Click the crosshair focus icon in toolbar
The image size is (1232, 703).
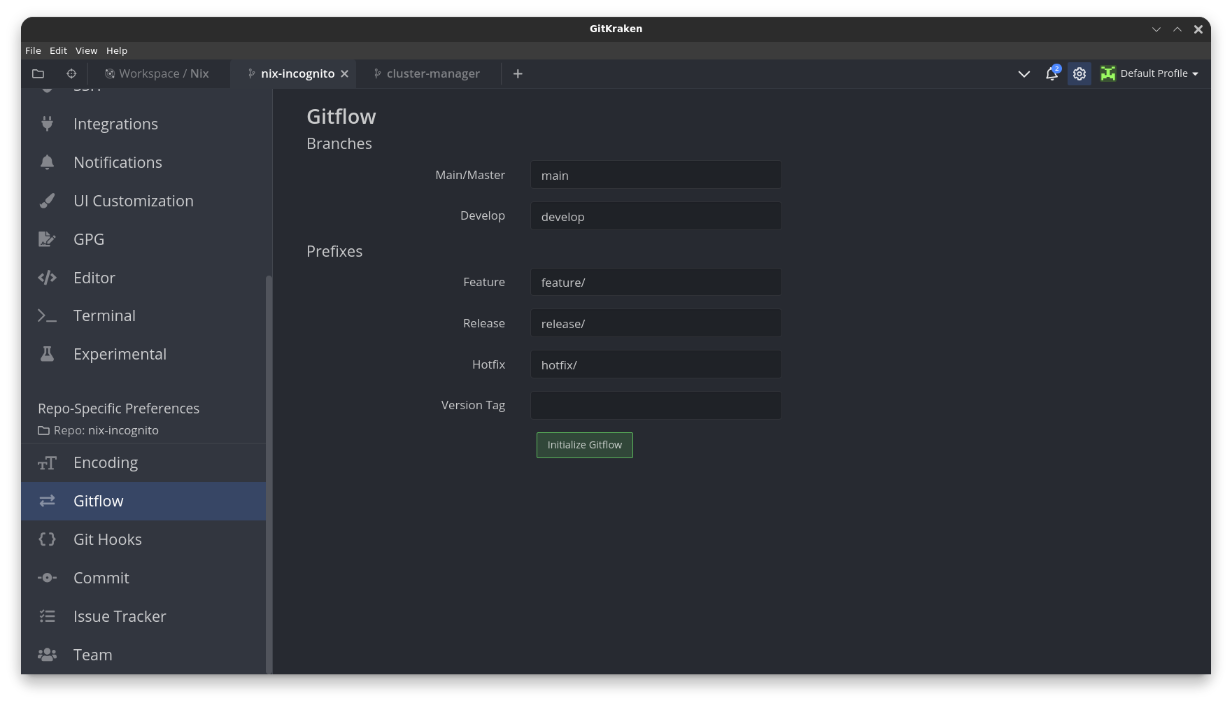[x=69, y=73]
